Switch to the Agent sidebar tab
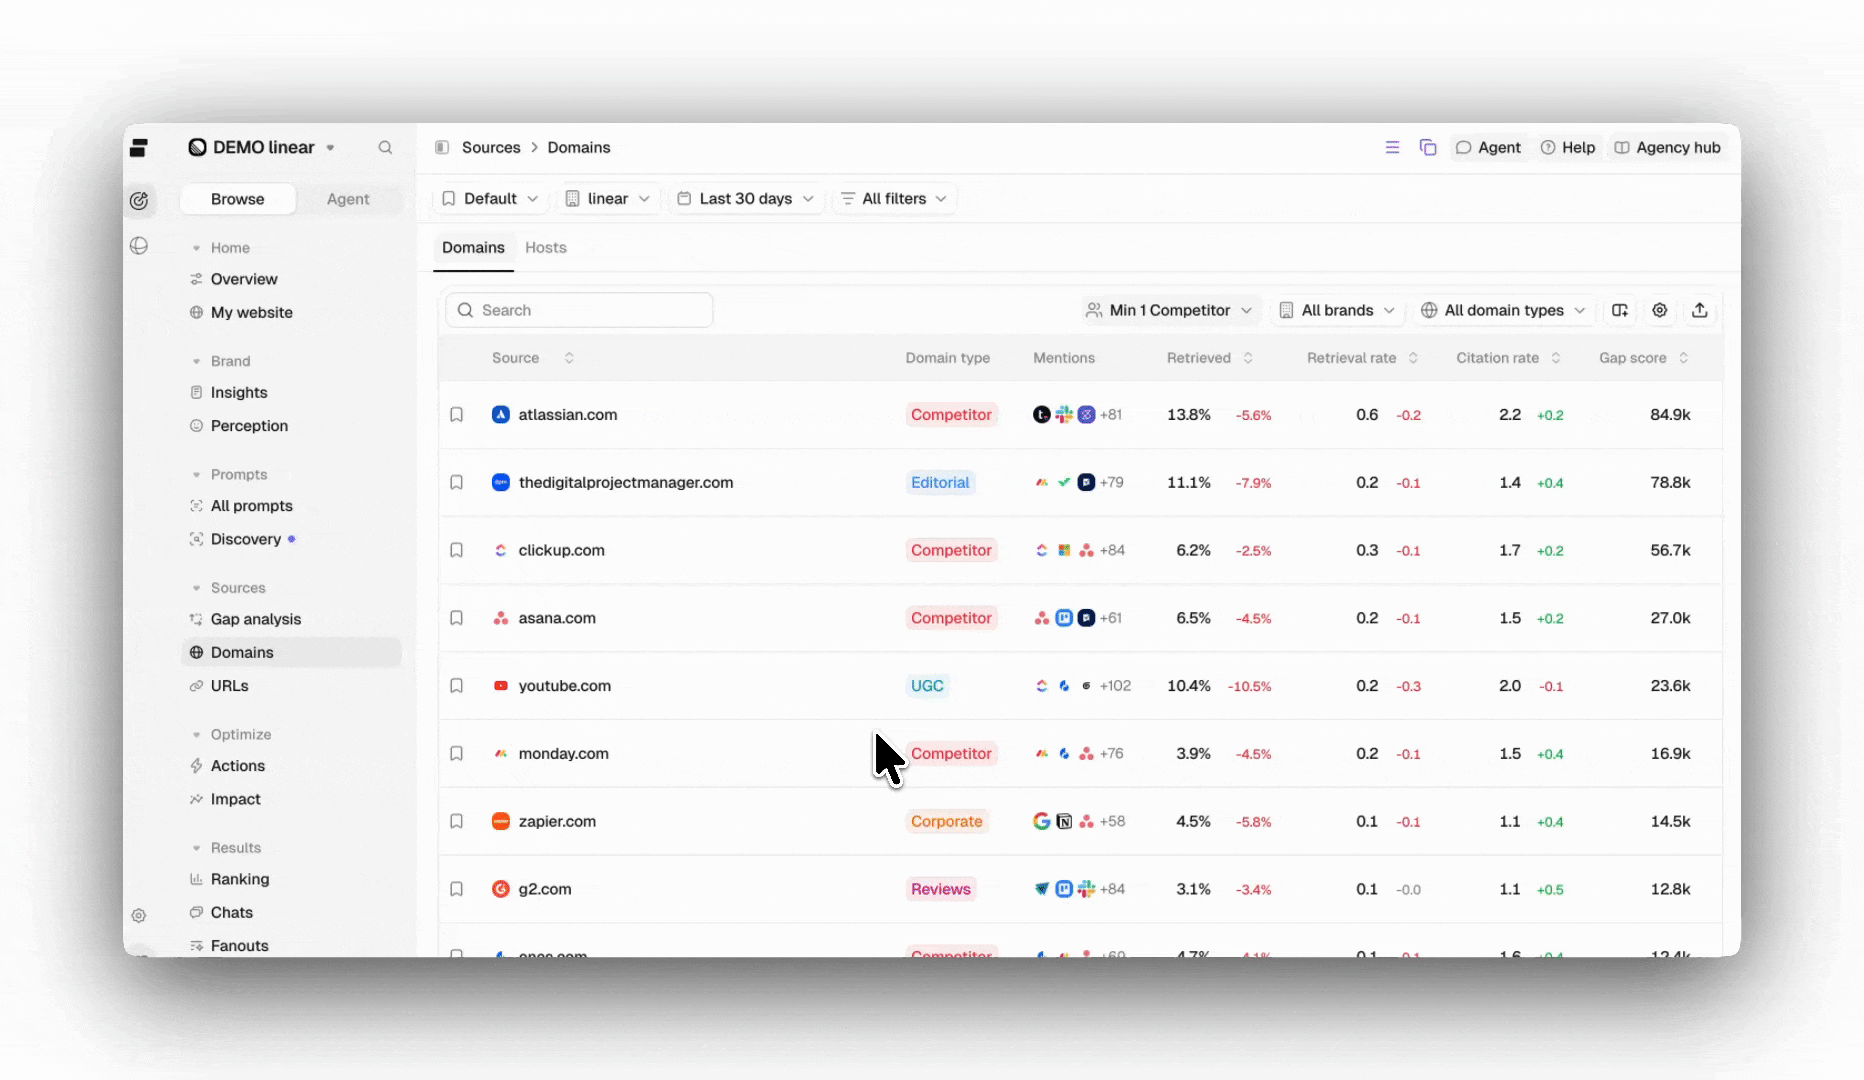The width and height of the screenshot is (1864, 1080). point(348,199)
